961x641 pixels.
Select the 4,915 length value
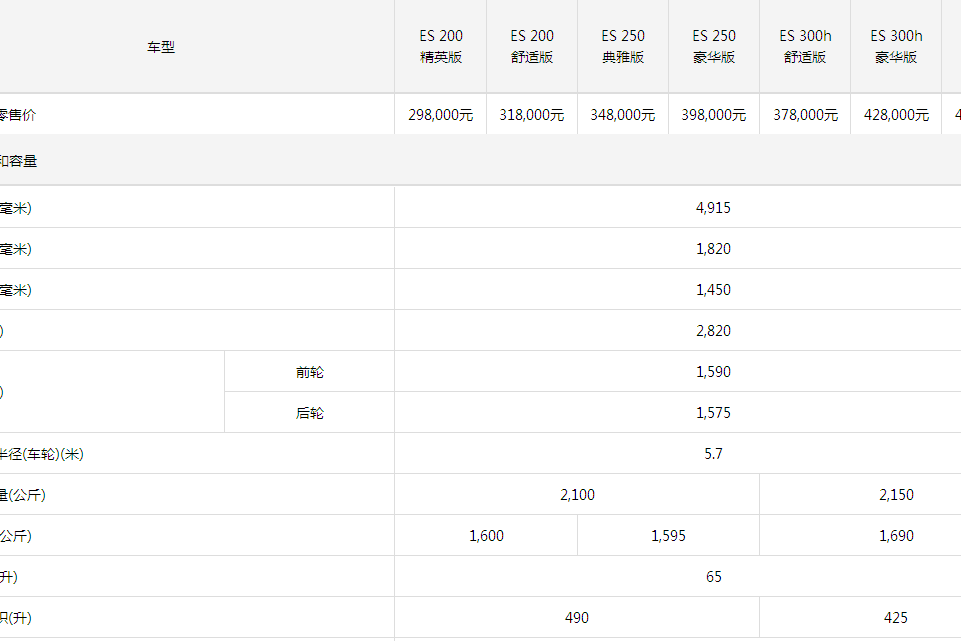[713, 208]
